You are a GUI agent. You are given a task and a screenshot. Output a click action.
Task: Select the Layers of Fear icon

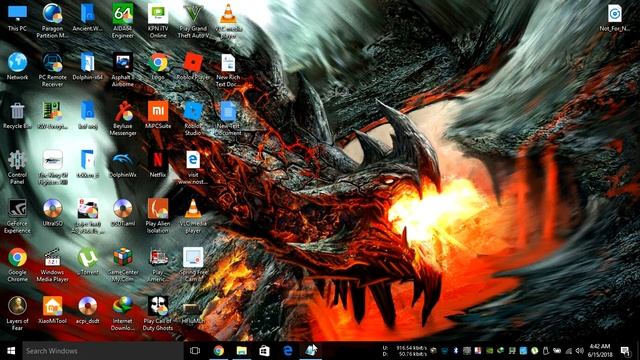(17, 314)
